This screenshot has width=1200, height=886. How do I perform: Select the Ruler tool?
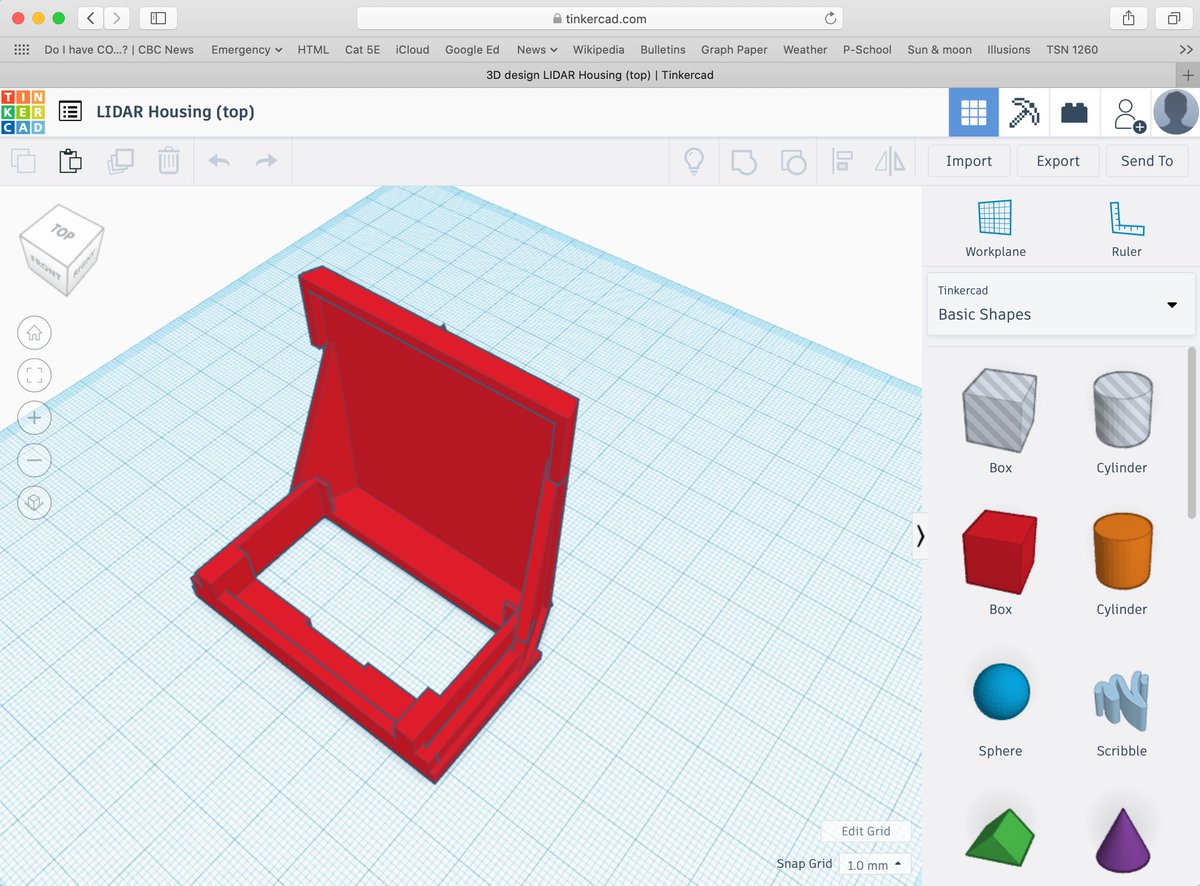pos(1126,228)
